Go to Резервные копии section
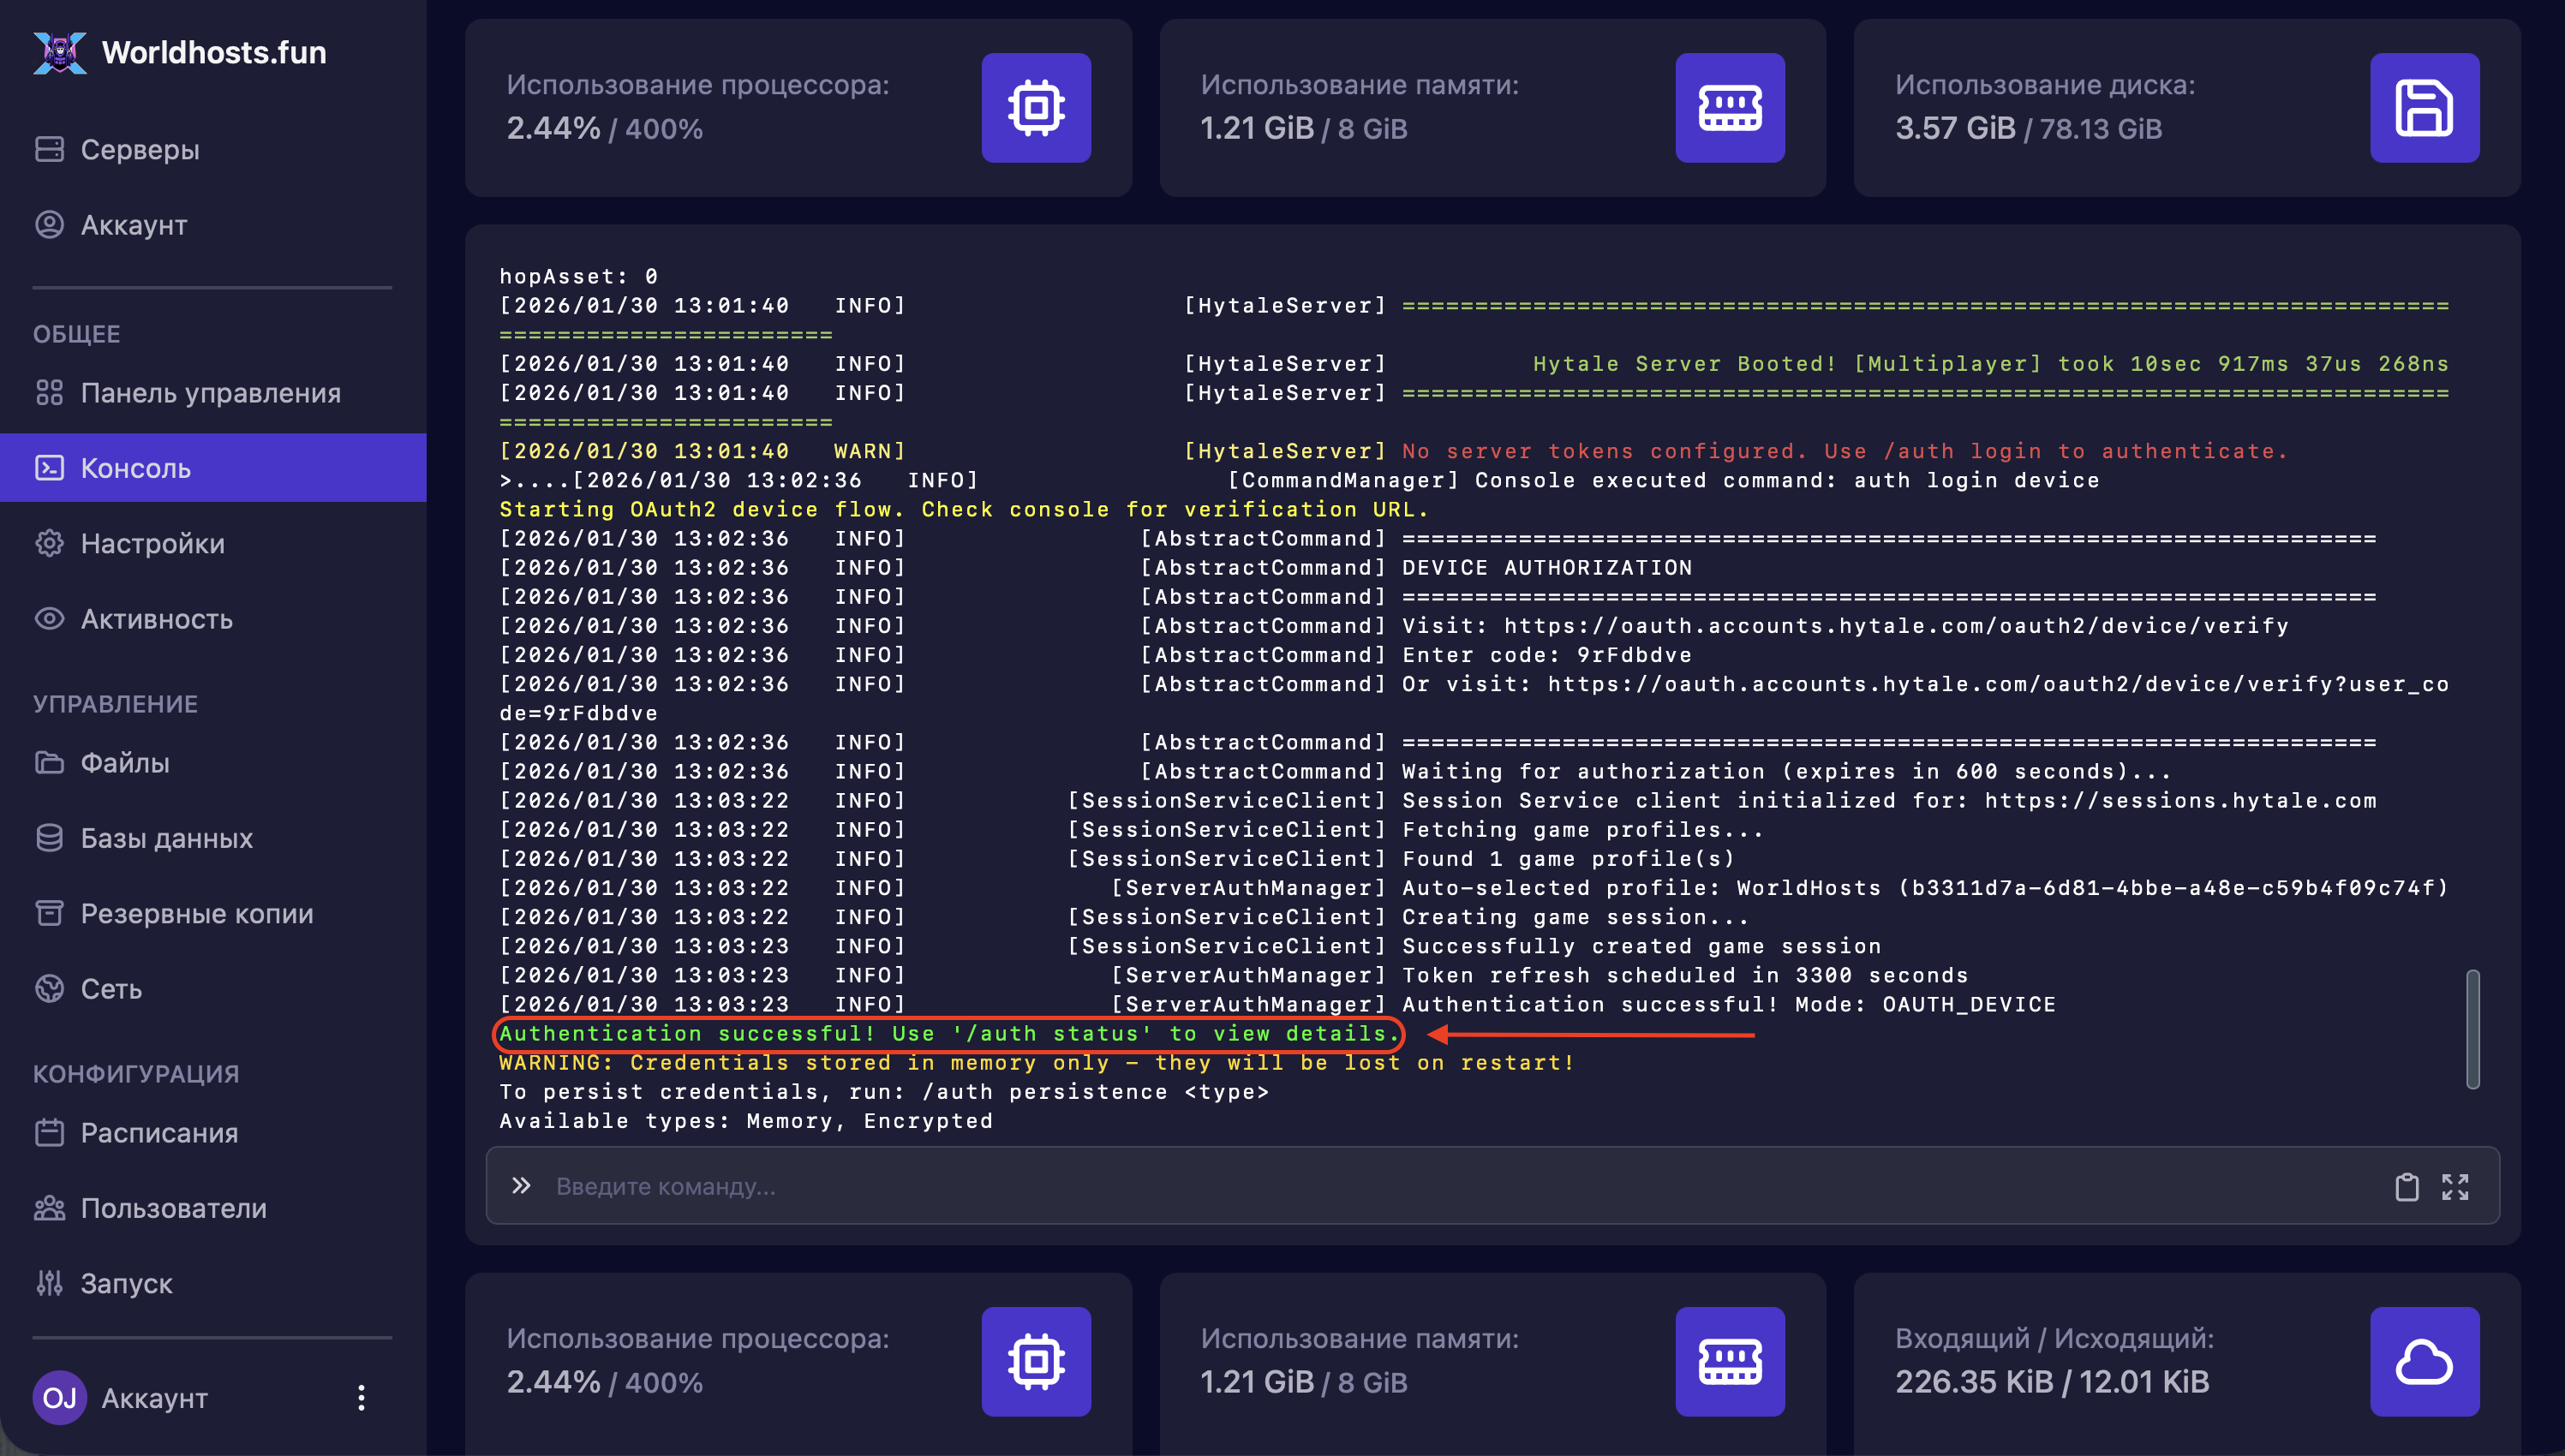This screenshot has height=1456, width=2565. [197, 913]
